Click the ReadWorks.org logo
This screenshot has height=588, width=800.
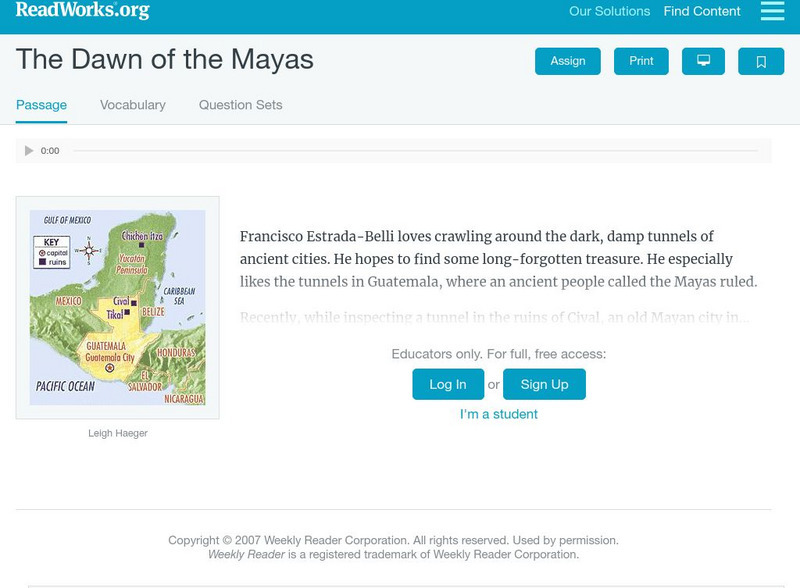[x=83, y=11]
